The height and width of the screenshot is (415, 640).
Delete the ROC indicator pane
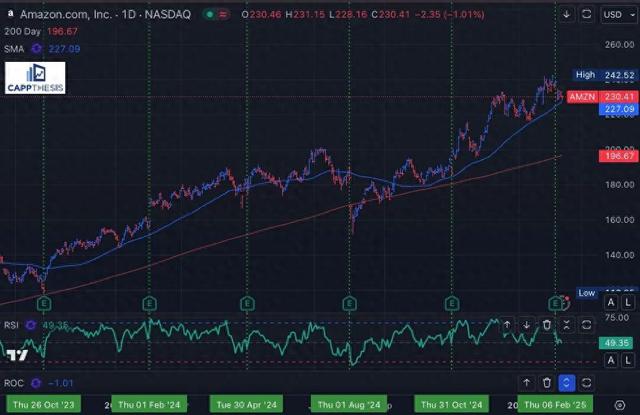pyautogui.click(x=547, y=382)
